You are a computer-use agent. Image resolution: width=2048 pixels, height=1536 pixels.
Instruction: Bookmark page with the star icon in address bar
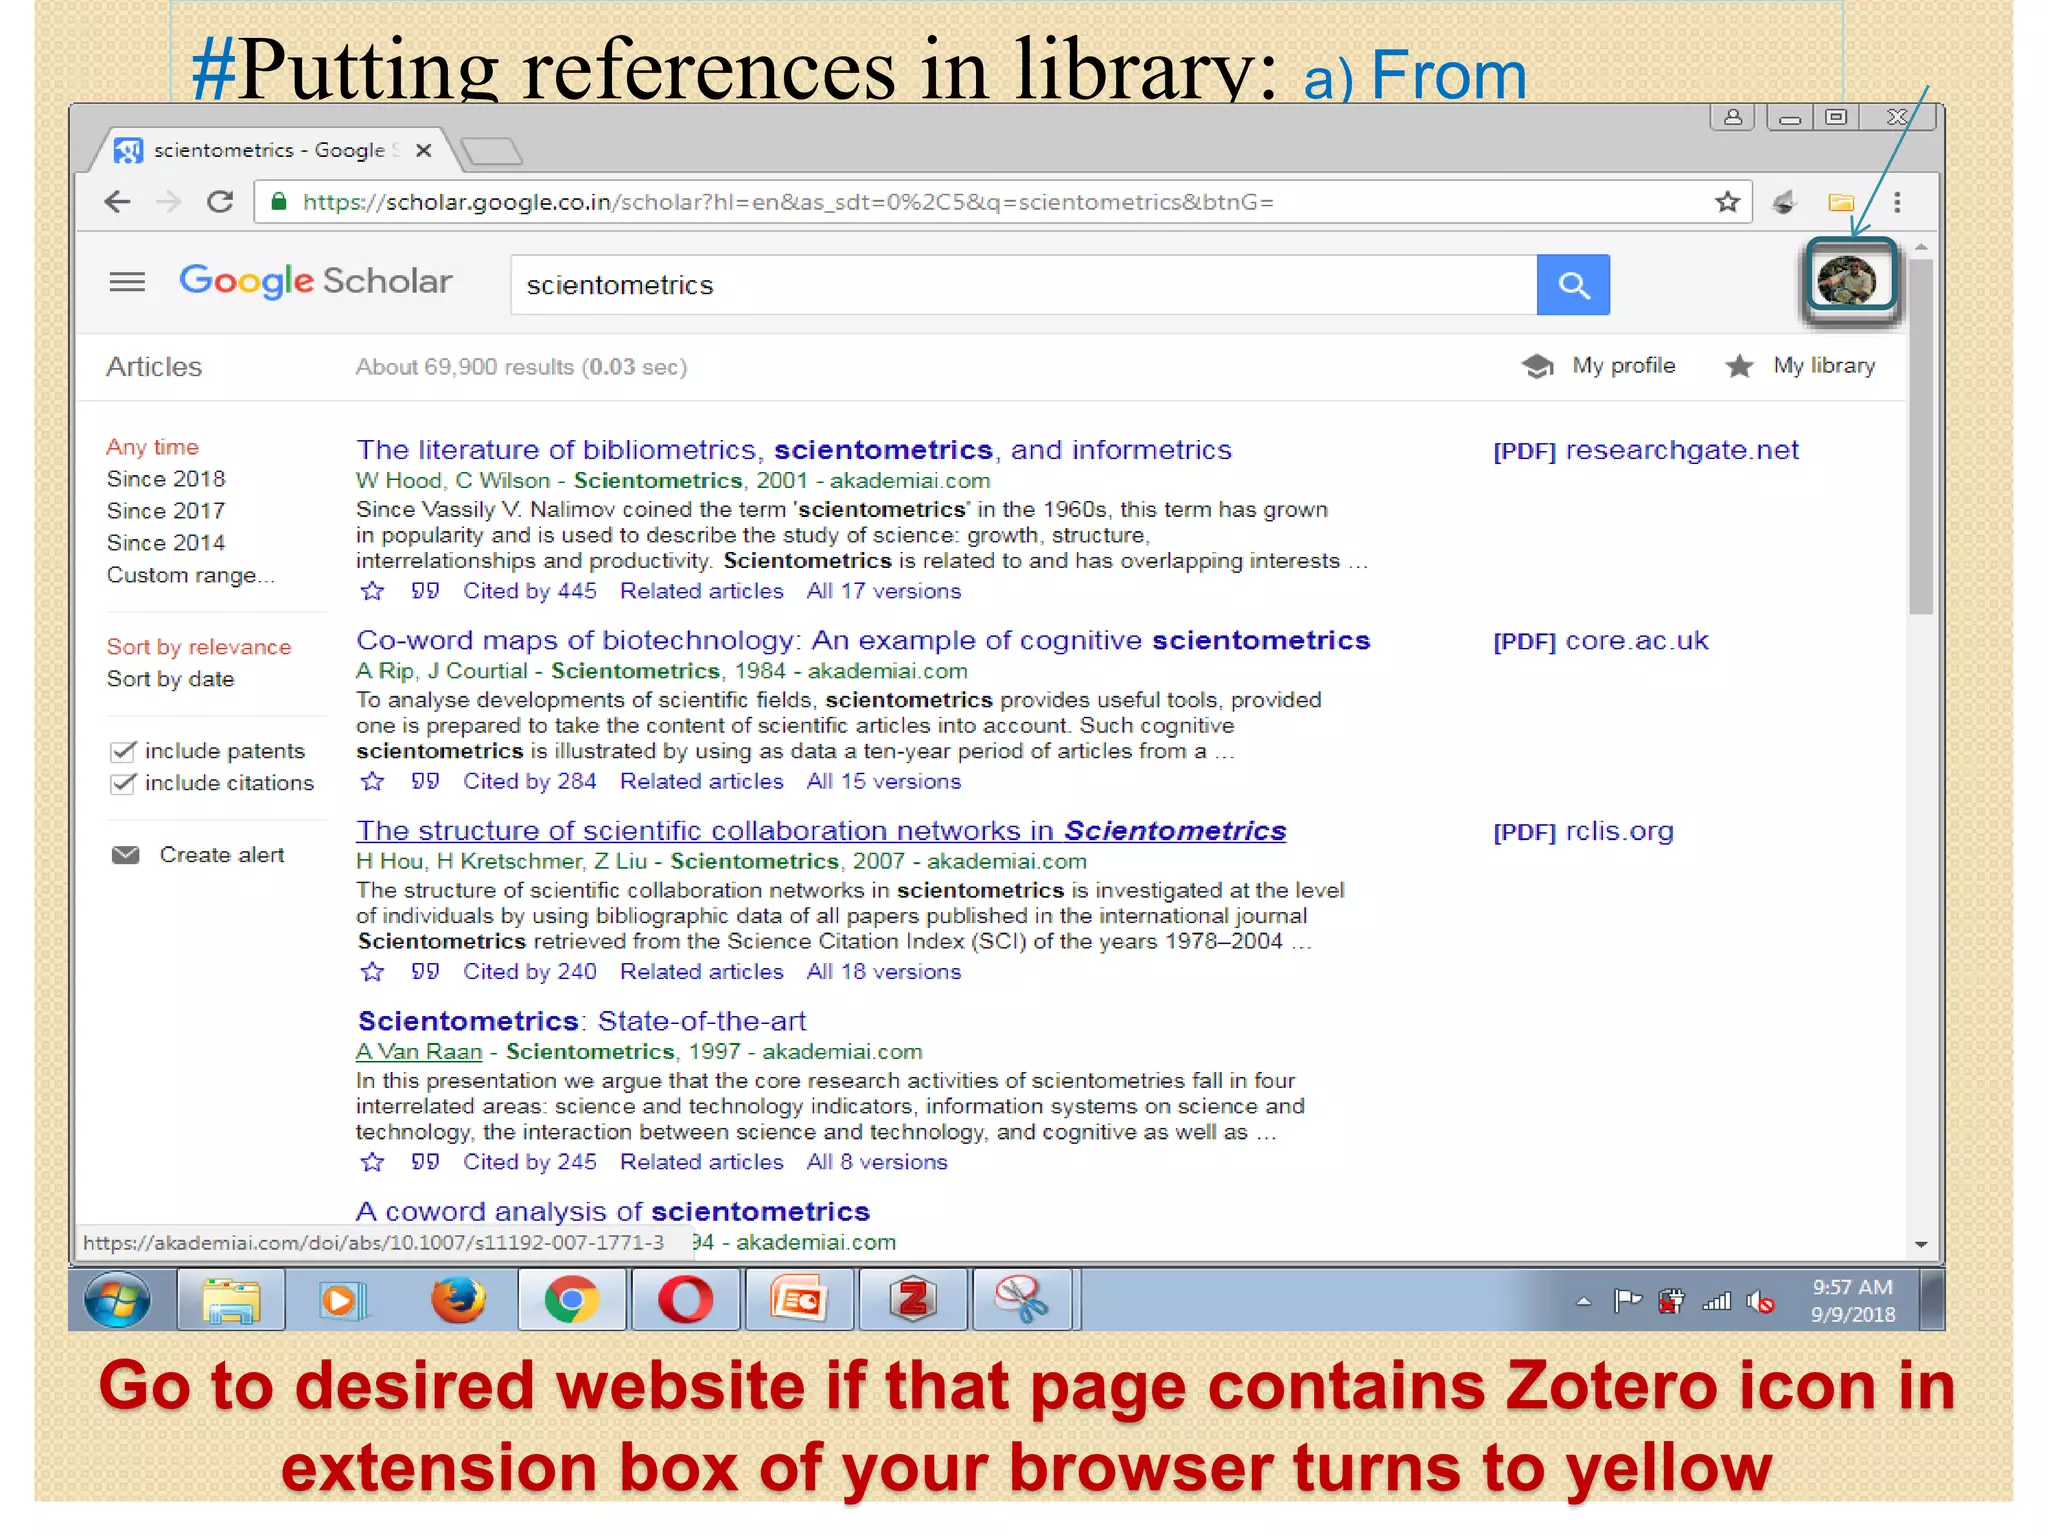point(1727,202)
